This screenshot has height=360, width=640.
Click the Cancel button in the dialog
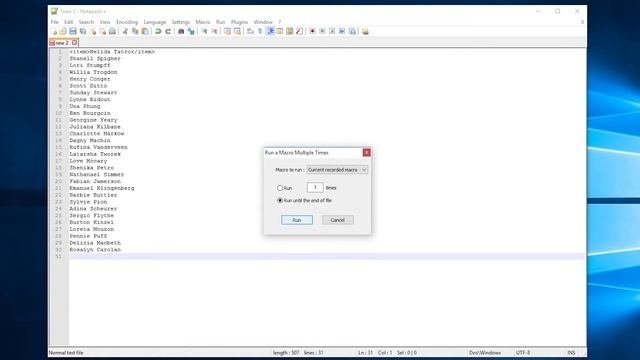point(338,220)
